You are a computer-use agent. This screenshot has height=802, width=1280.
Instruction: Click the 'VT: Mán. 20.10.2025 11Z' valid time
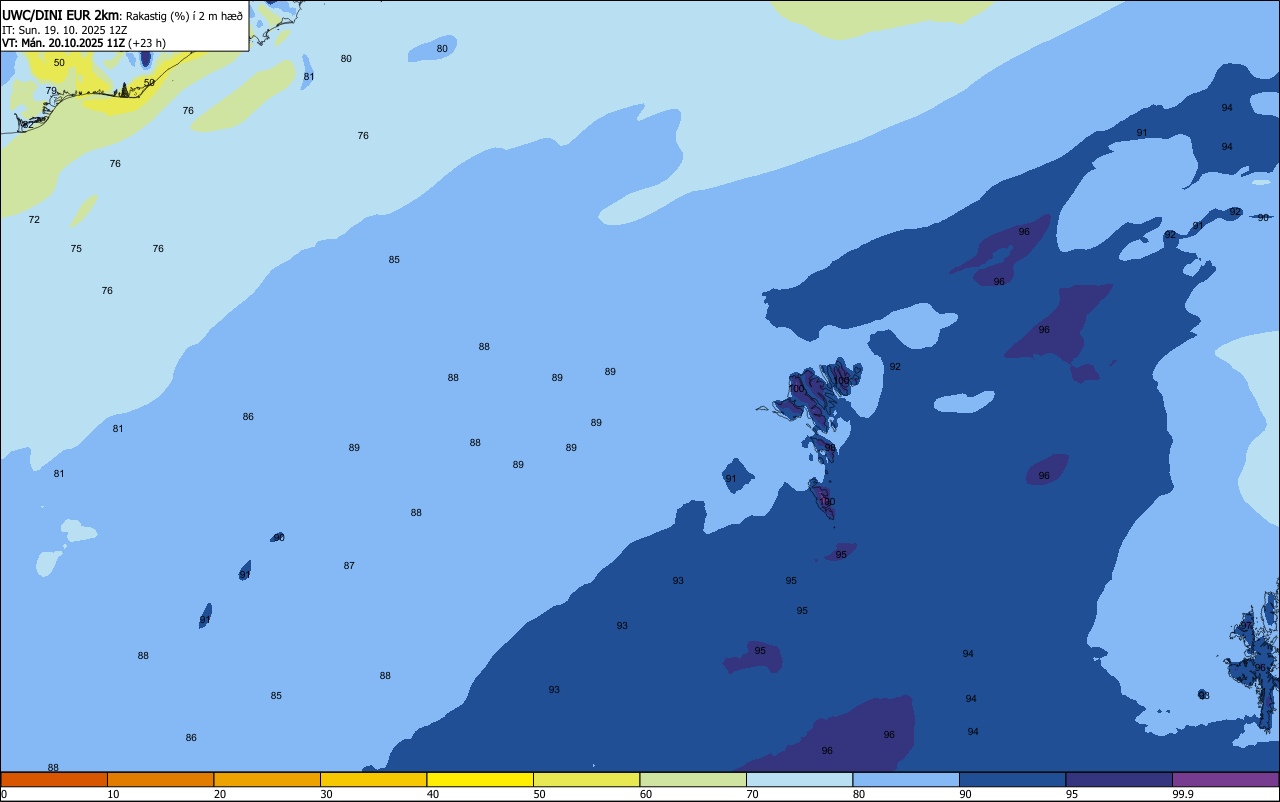(x=63, y=43)
